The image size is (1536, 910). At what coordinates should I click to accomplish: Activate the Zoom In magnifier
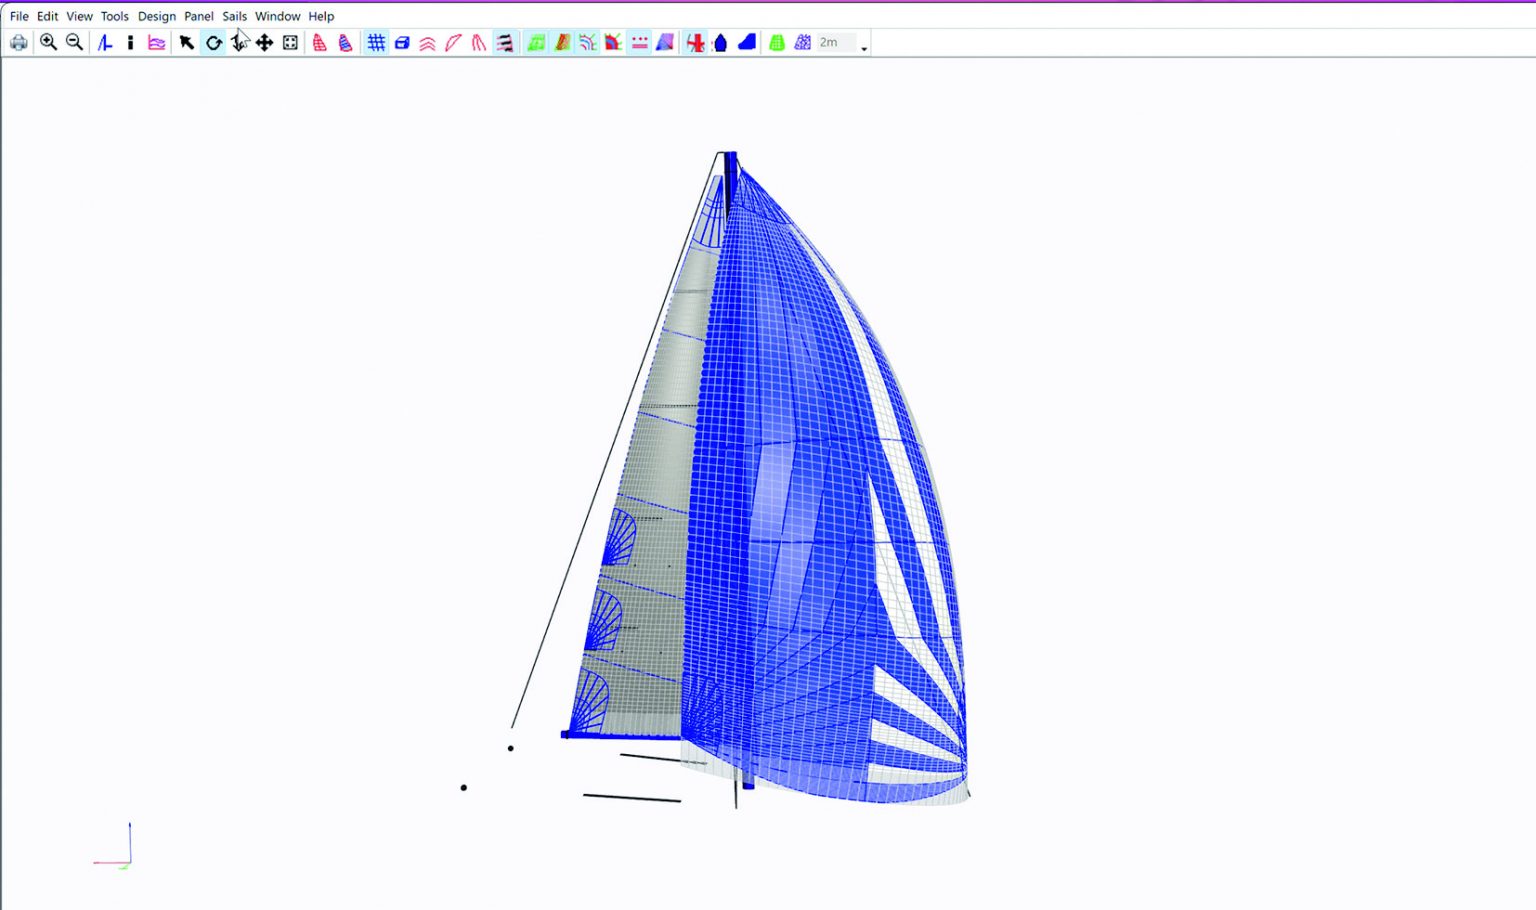tap(48, 42)
